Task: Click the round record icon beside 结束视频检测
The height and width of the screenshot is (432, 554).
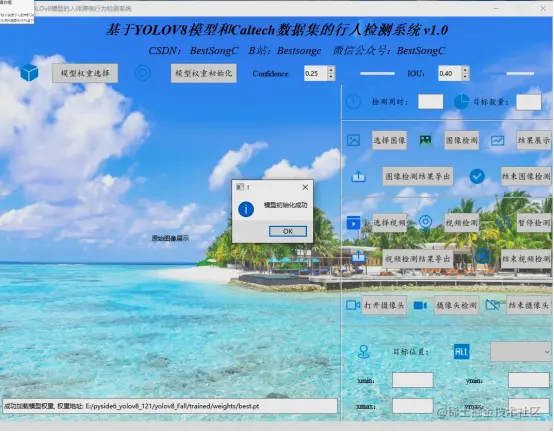Action: (482, 256)
